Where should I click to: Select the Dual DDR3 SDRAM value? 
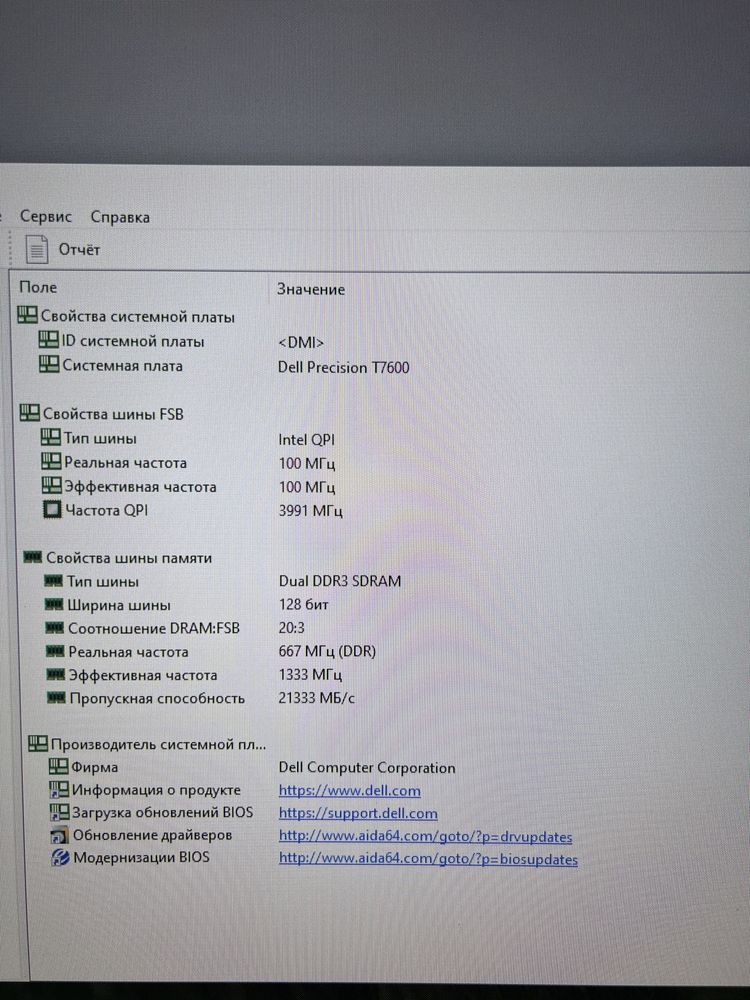(340, 581)
